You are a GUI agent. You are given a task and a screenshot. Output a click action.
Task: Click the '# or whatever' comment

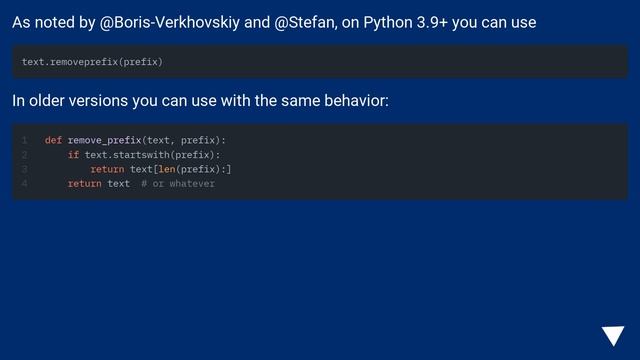point(178,184)
